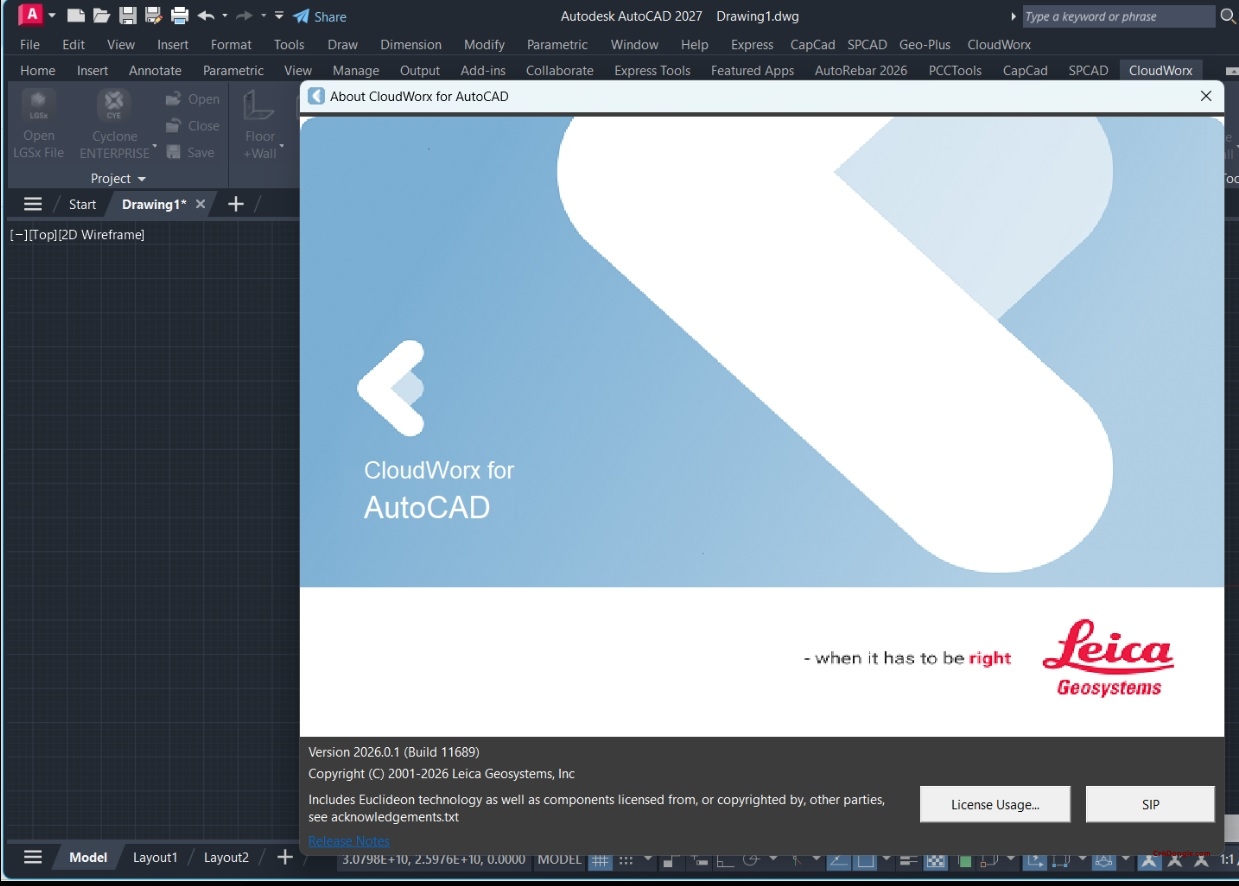The height and width of the screenshot is (886, 1239).
Task: Click the Save As icon with pencil
Action: pos(153,16)
